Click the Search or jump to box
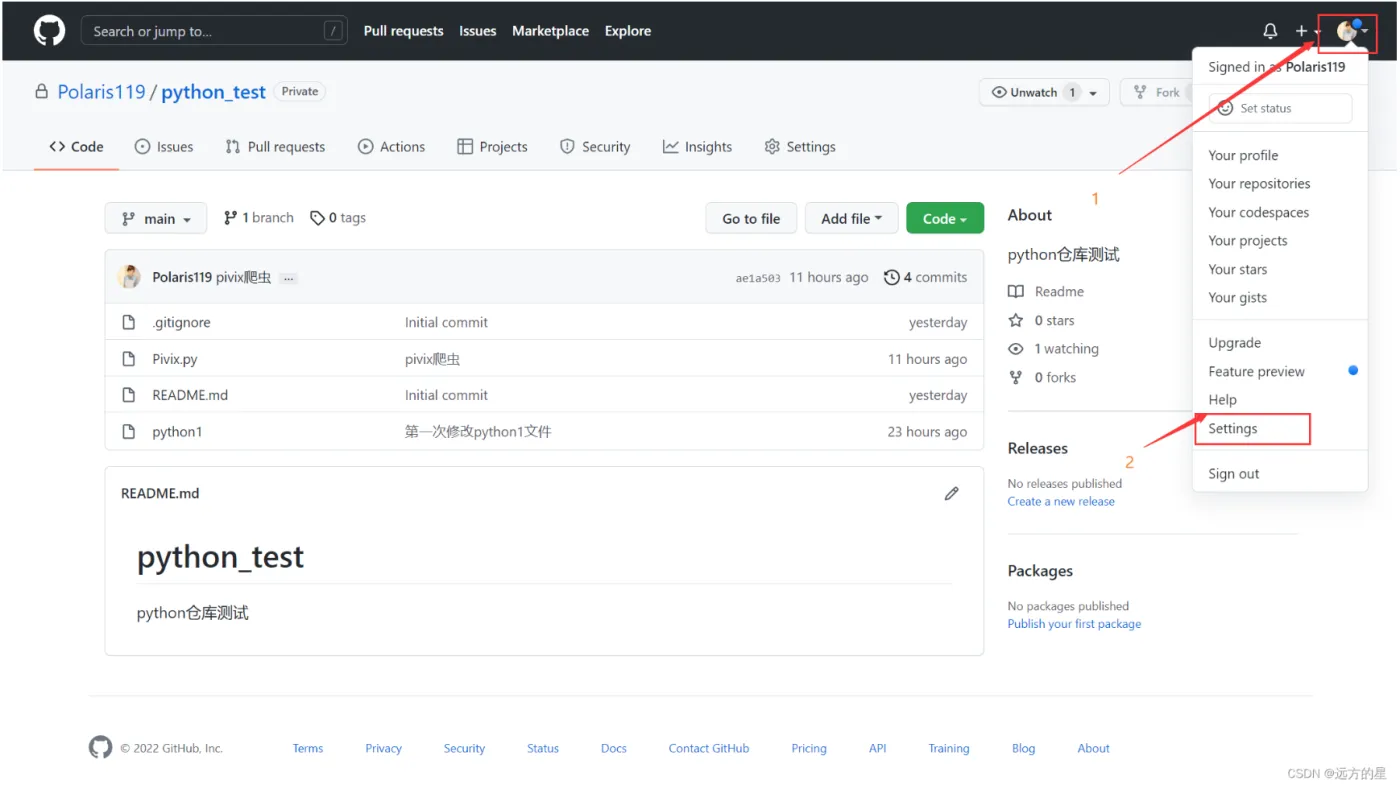This screenshot has height=789, width=1400. tap(214, 31)
